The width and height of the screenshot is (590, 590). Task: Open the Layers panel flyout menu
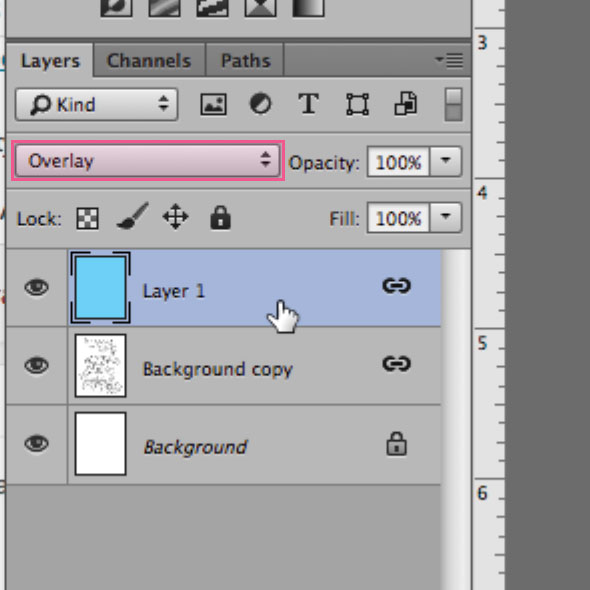pos(449,60)
